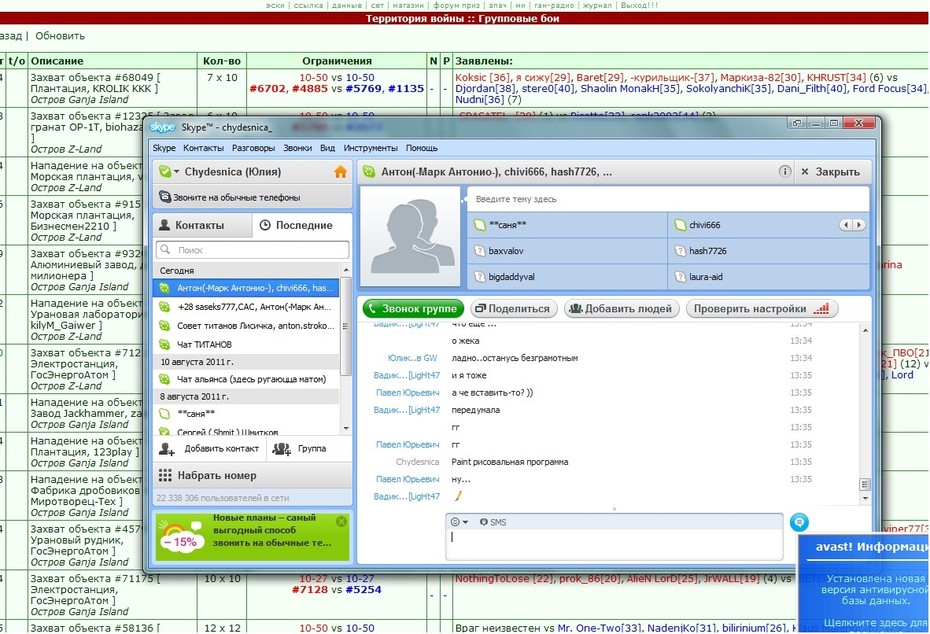930x634 pixels.
Task: Close the green -15% advertisement banner
Action: (x=341, y=521)
